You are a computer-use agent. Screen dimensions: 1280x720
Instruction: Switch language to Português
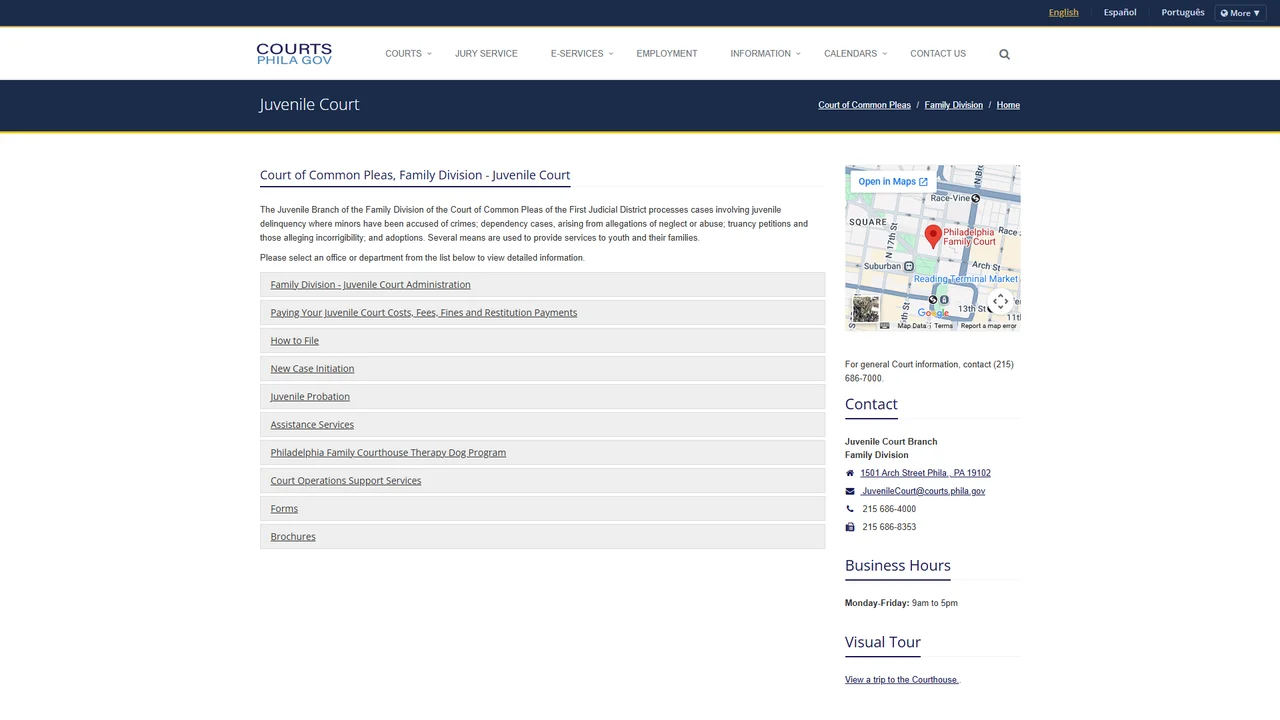(x=1183, y=13)
